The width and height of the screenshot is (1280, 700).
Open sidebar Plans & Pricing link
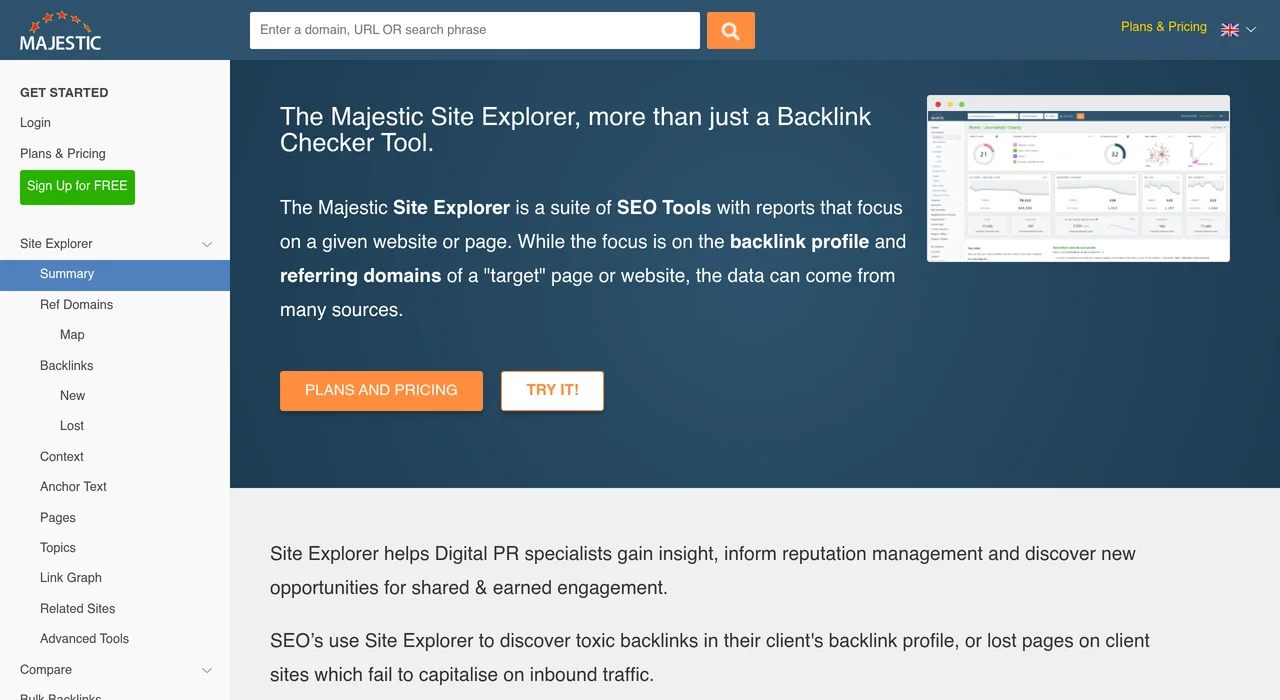(x=63, y=154)
